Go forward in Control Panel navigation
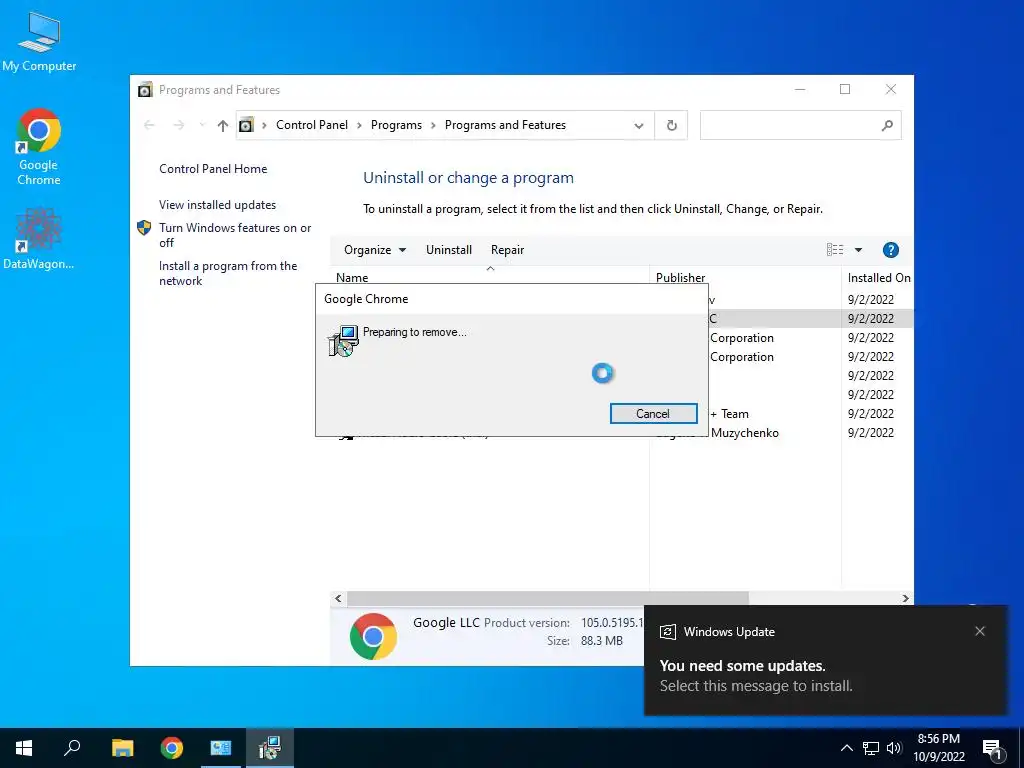 pyautogui.click(x=178, y=125)
